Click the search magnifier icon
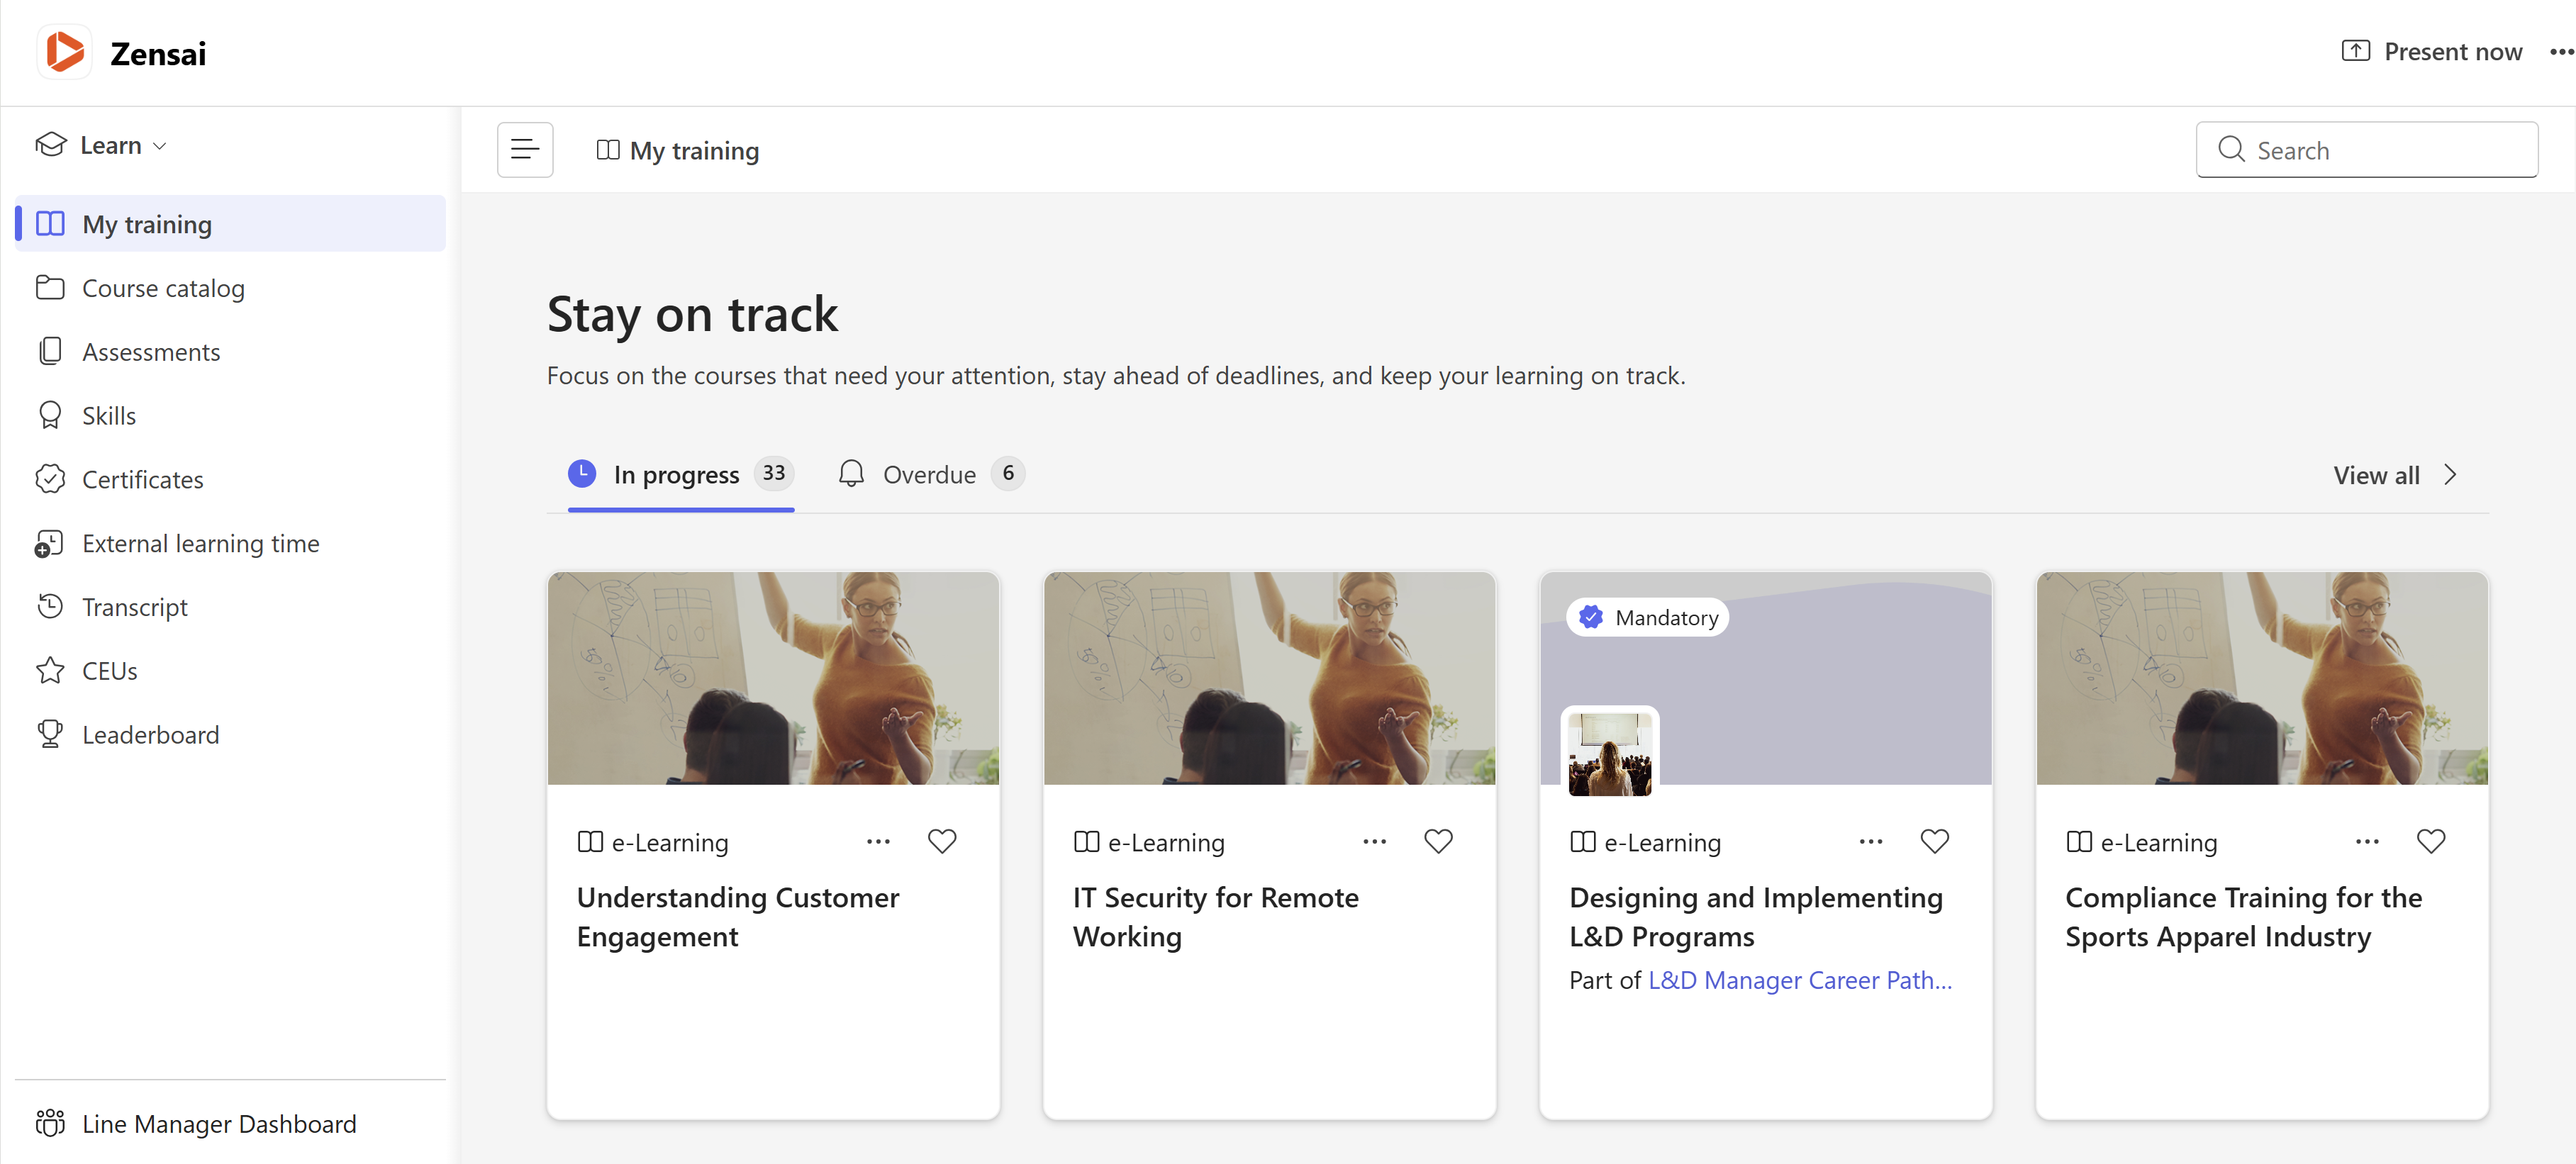The image size is (2576, 1164). point(2231,150)
